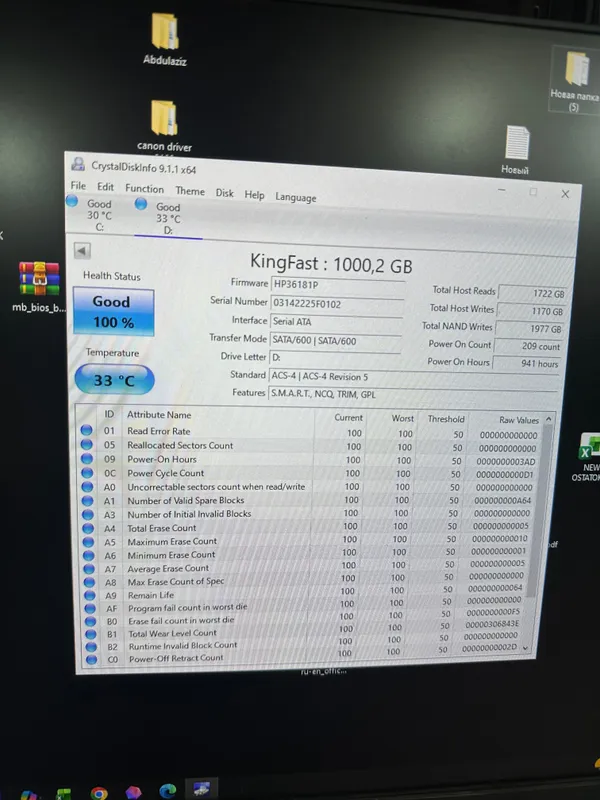
Task: Click the Threshold column header
Action: (446, 419)
